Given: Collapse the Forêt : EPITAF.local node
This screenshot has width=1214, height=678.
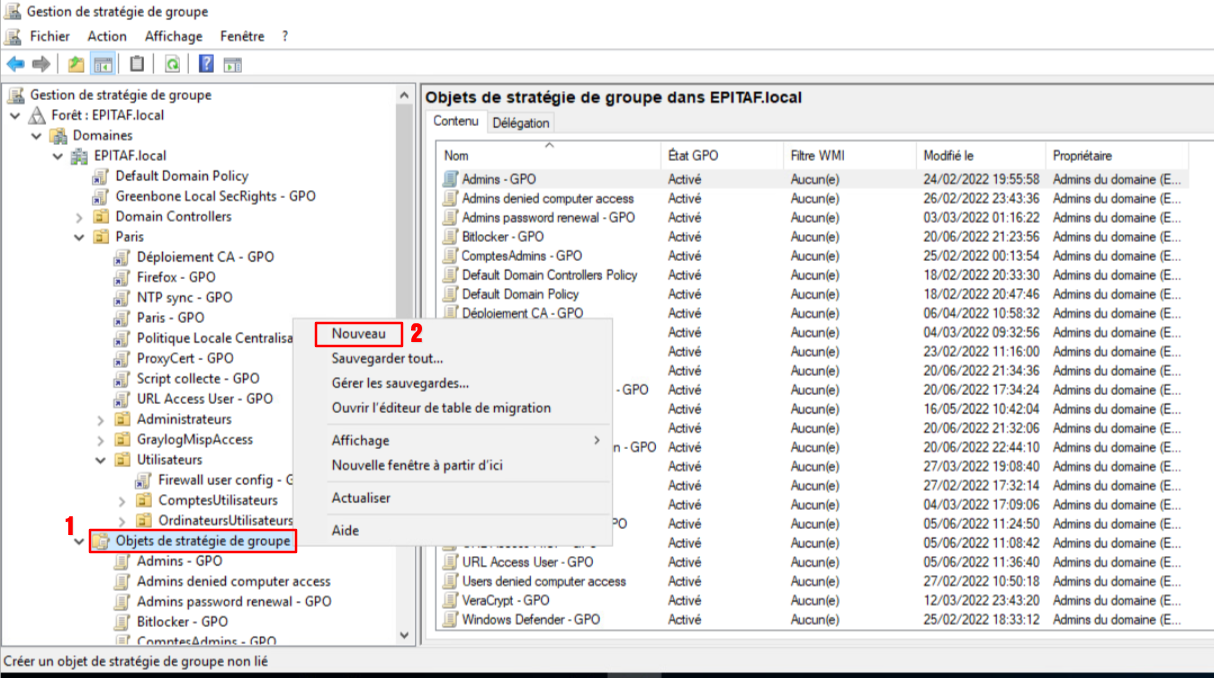Looking at the screenshot, I should (x=15, y=116).
